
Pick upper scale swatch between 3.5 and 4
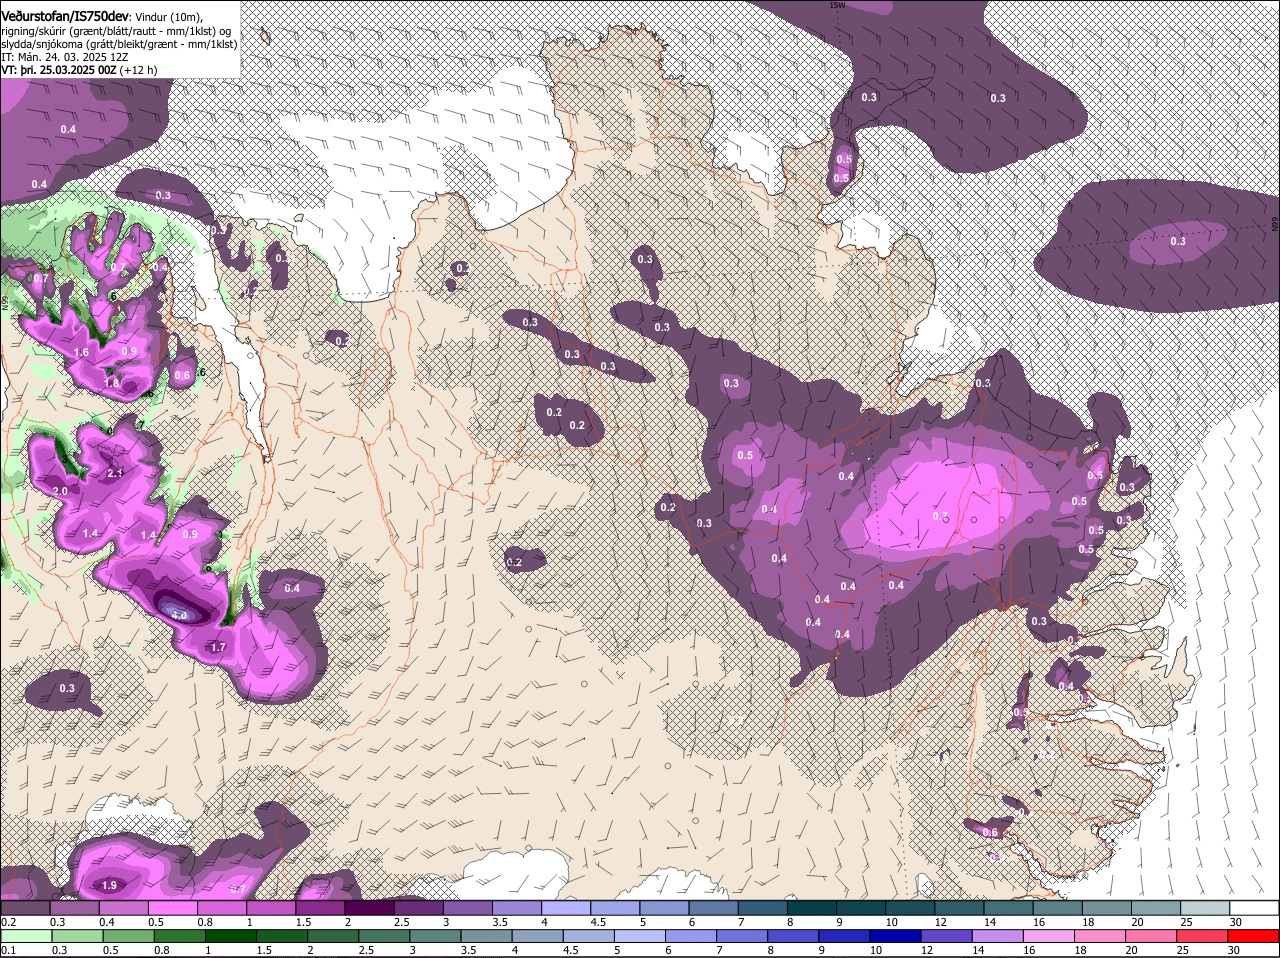[x=517, y=906]
